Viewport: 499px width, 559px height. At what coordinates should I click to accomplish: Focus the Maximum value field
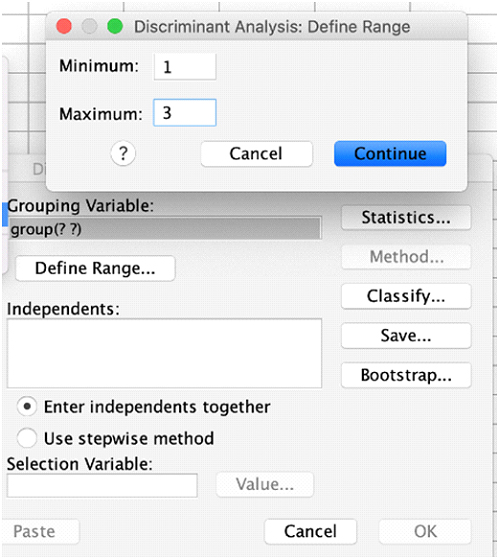(x=185, y=113)
